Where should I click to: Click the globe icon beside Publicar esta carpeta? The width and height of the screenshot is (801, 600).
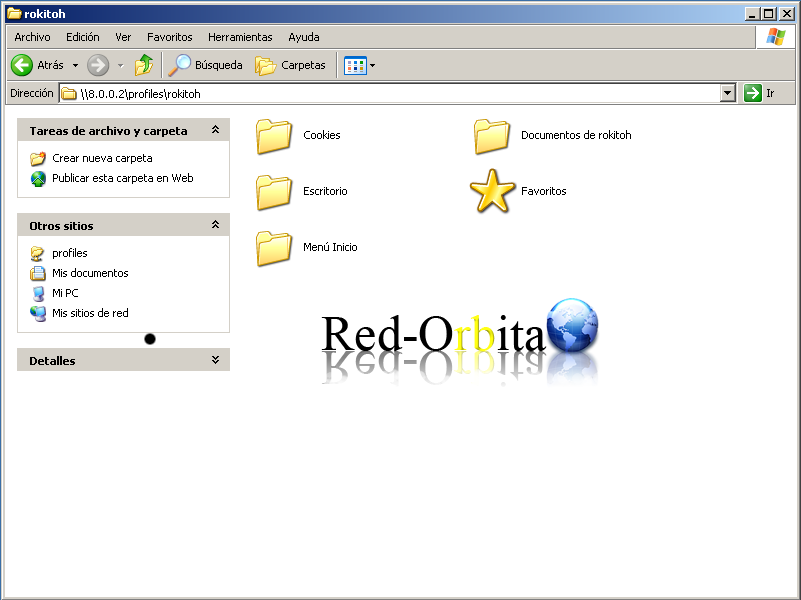click(38, 179)
